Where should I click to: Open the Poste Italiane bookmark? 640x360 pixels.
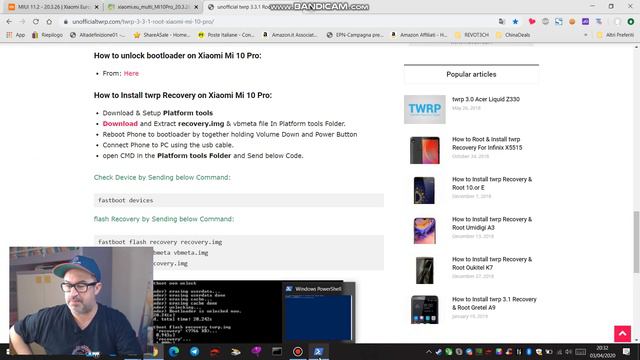click(226, 35)
